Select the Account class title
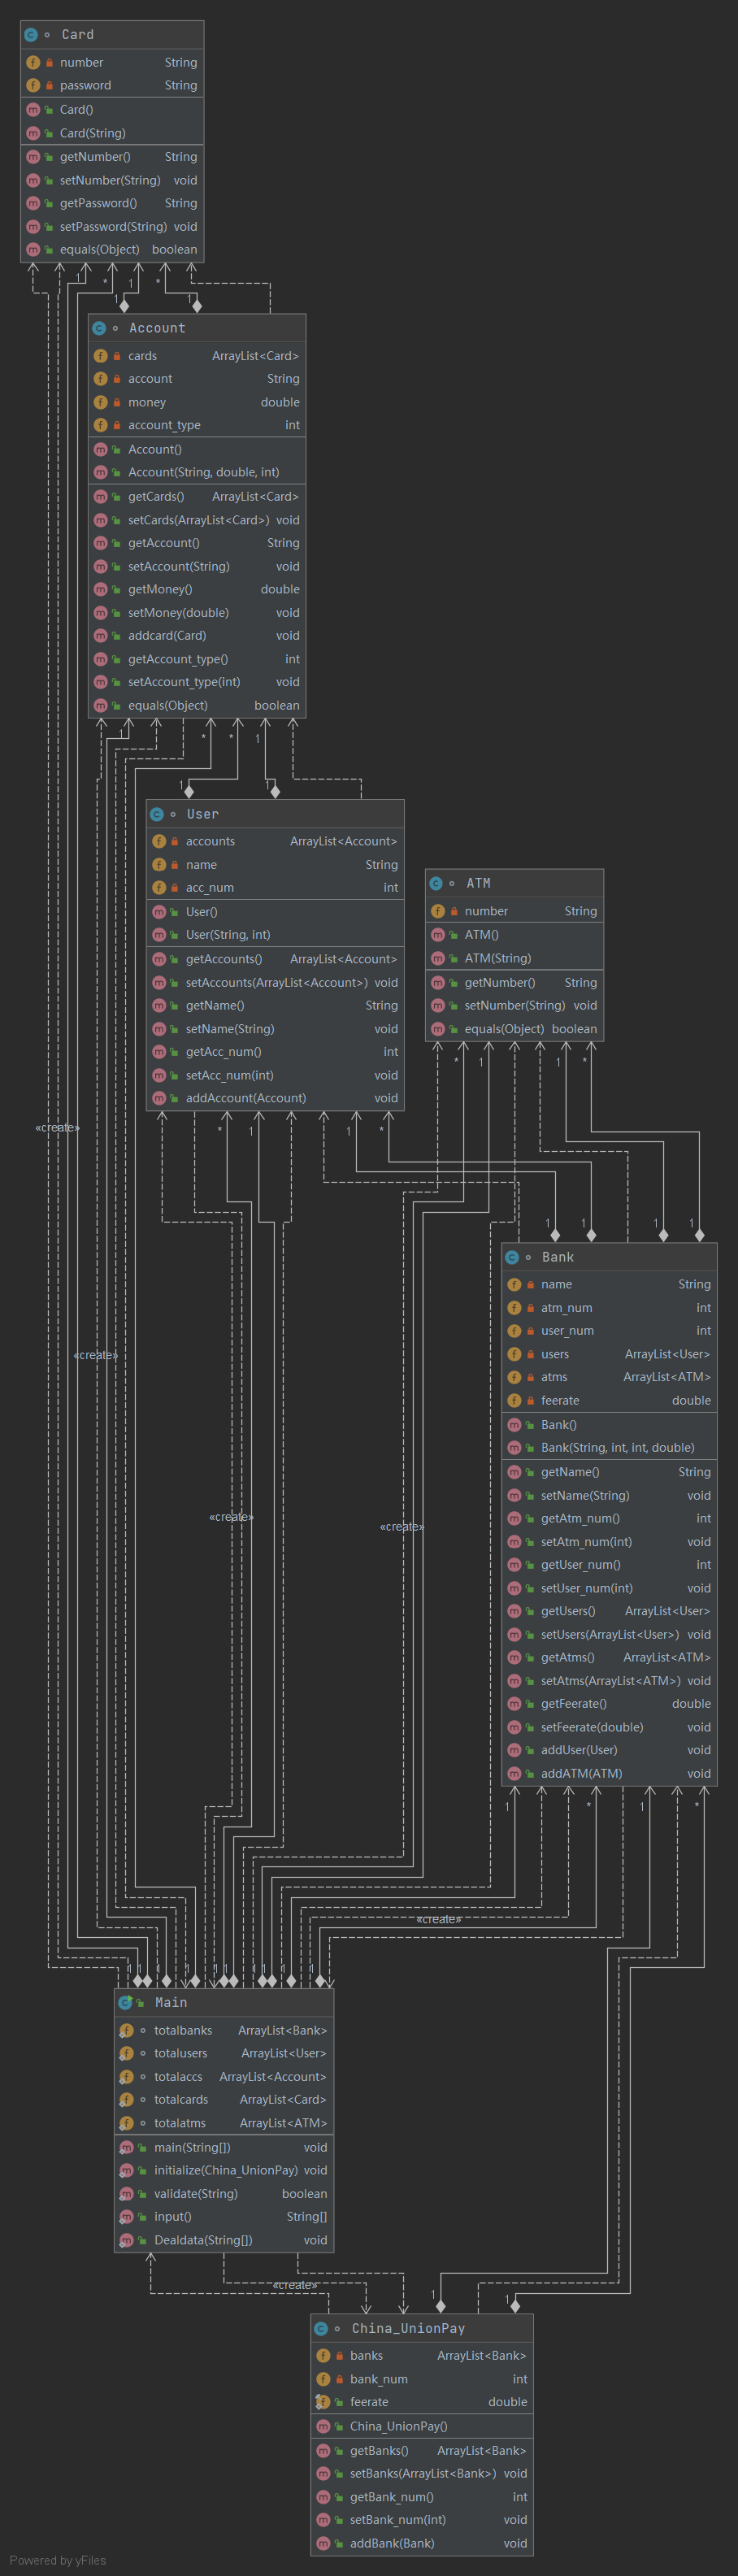The image size is (738, 2576). [157, 328]
